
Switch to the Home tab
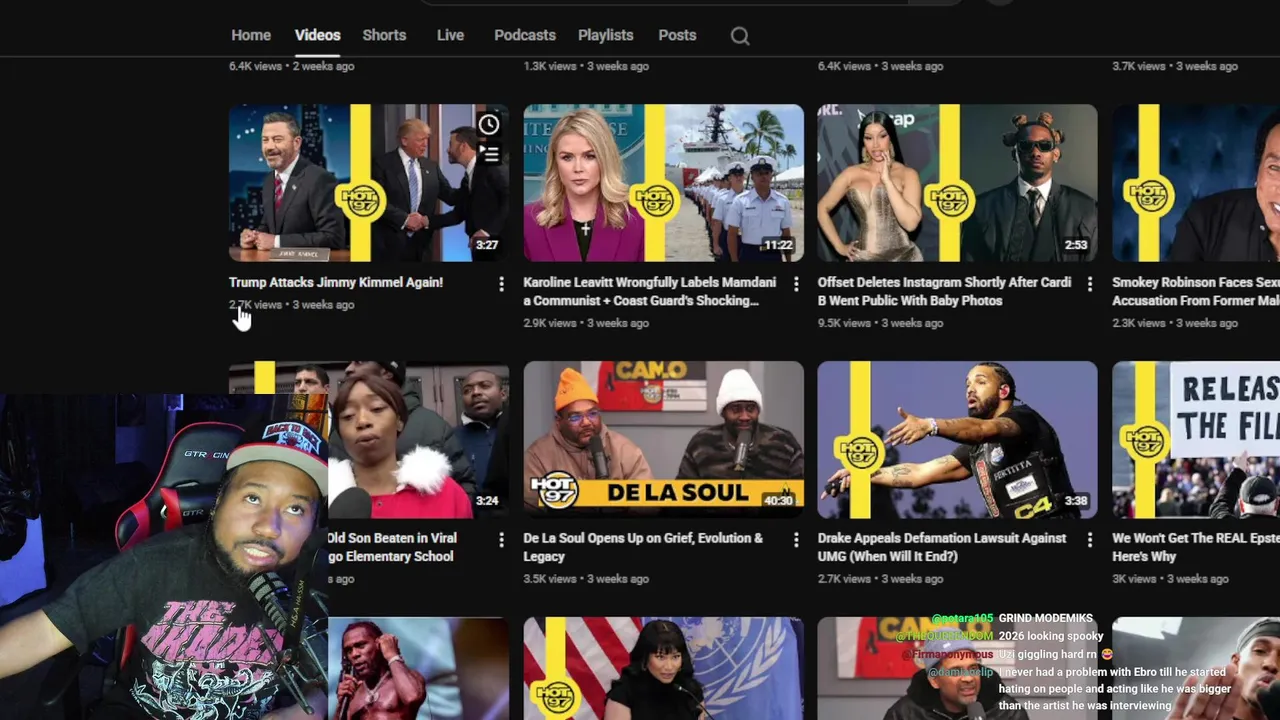[x=251, y=35]
